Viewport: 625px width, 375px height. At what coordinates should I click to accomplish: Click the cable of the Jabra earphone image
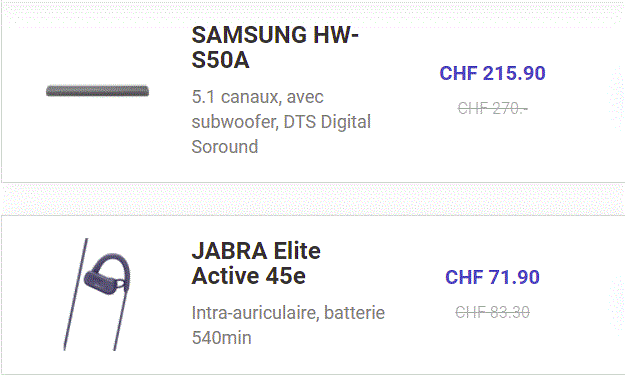[76, 295]
